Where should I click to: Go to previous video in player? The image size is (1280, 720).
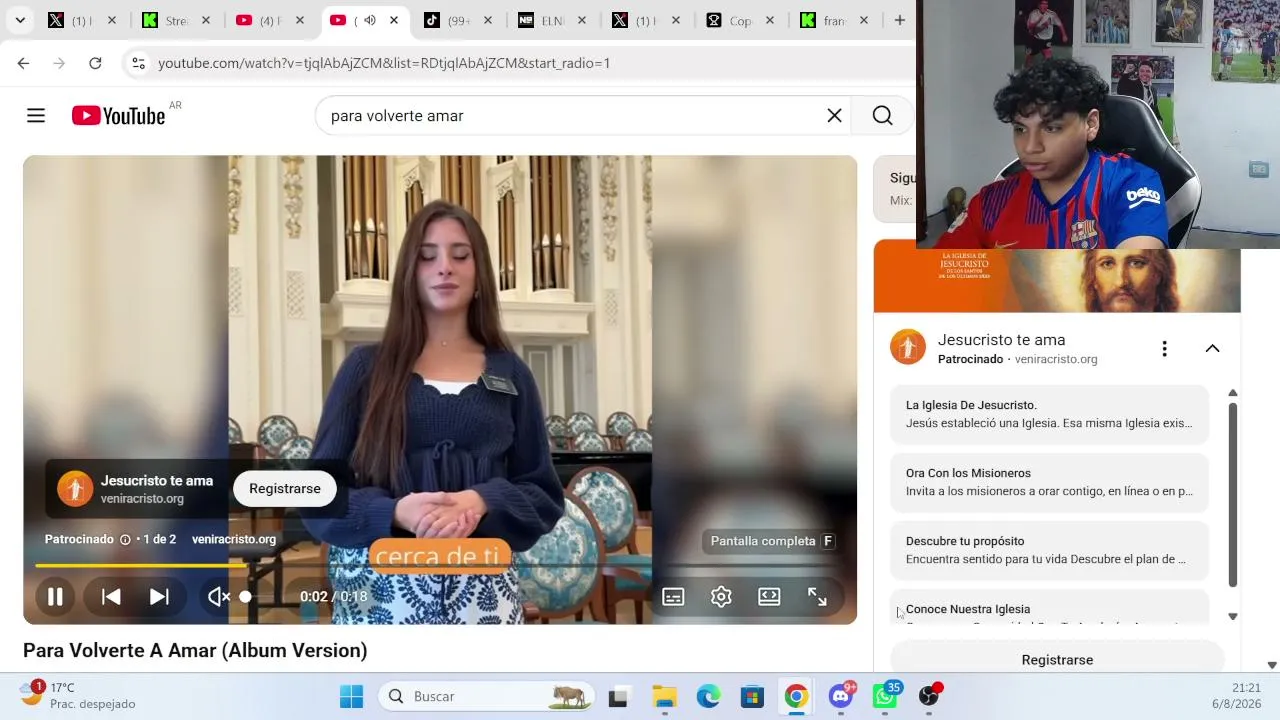click(111, 597)
